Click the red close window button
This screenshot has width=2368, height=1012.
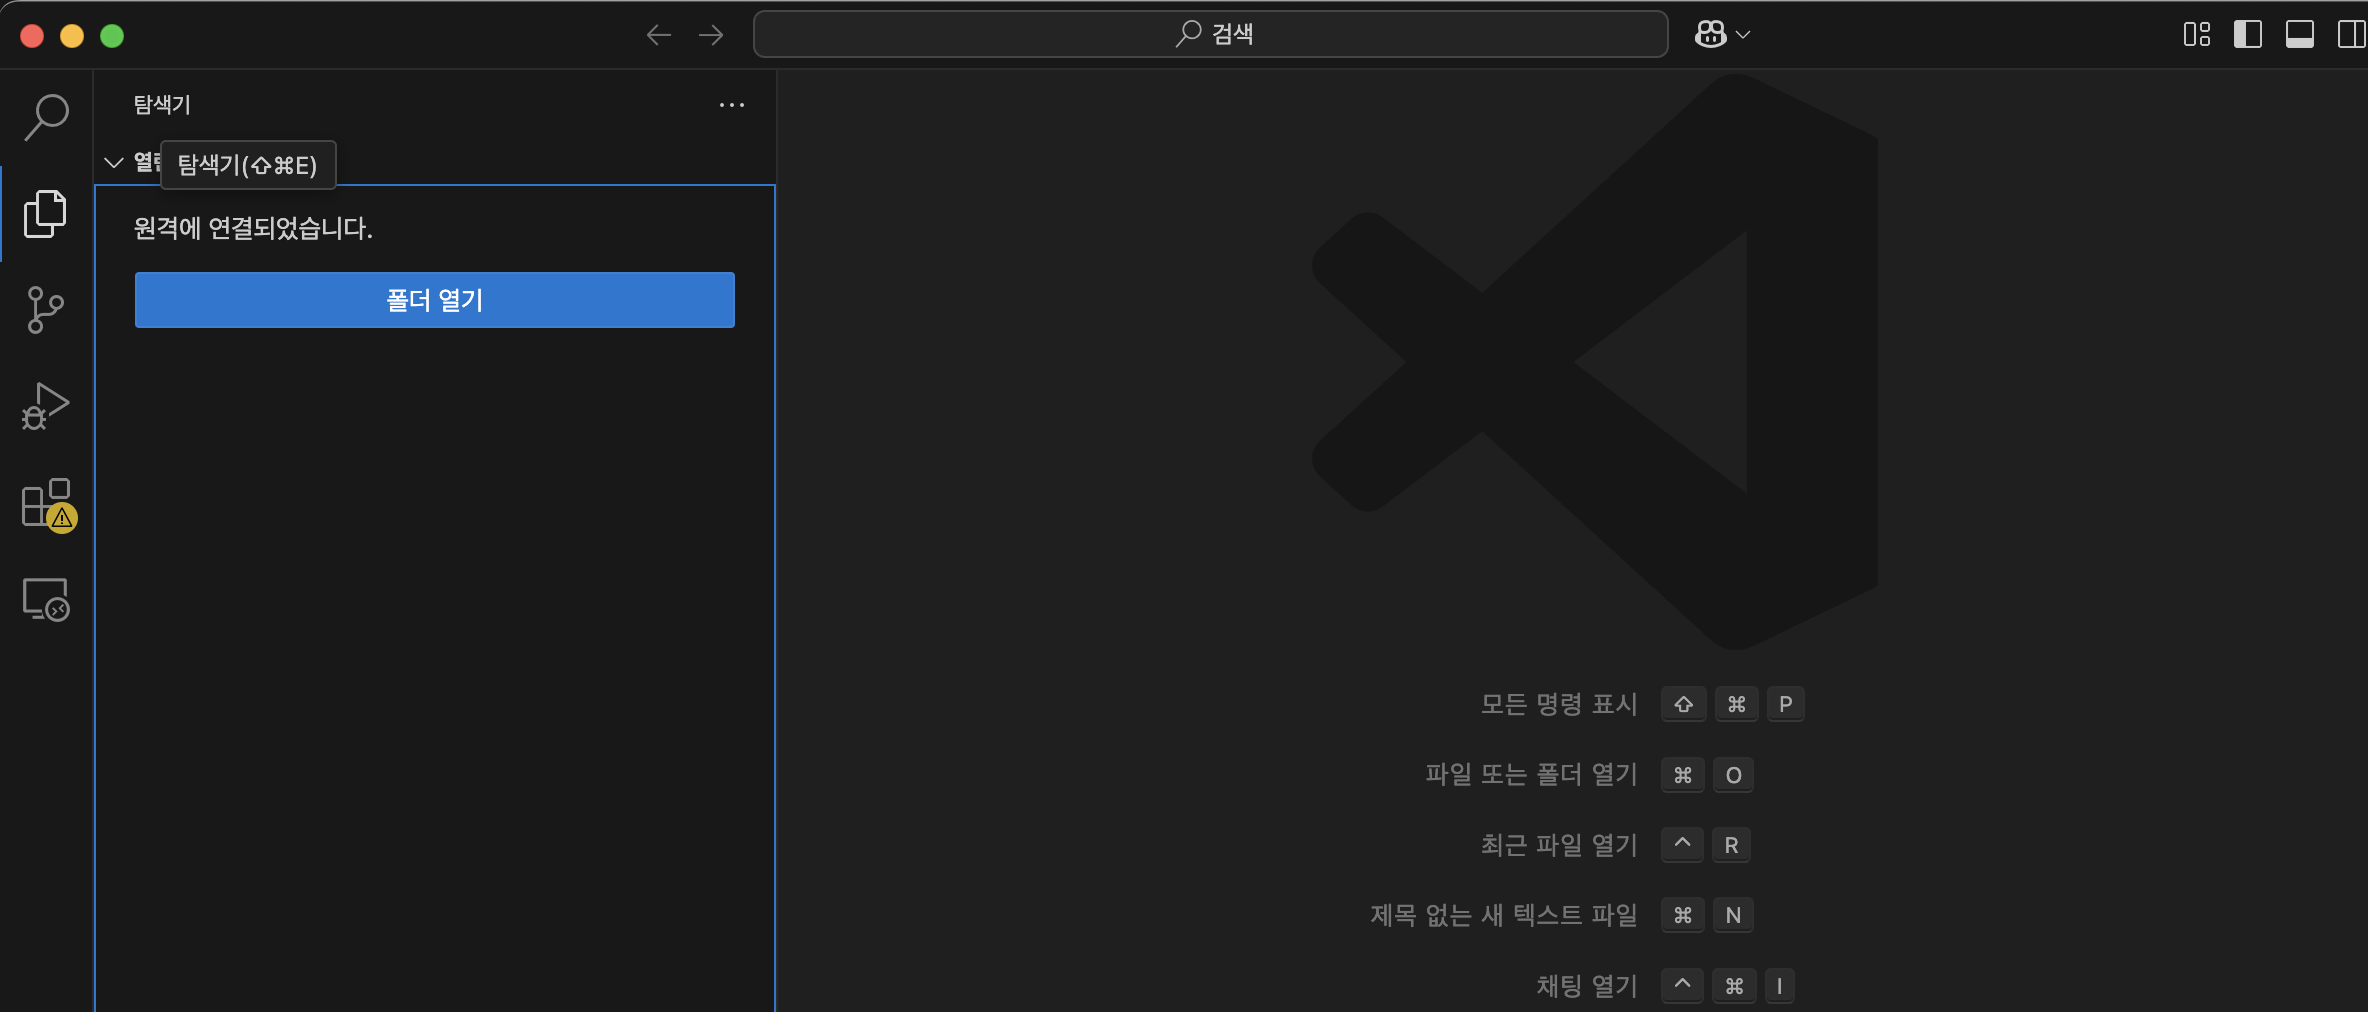click(32, 36)
